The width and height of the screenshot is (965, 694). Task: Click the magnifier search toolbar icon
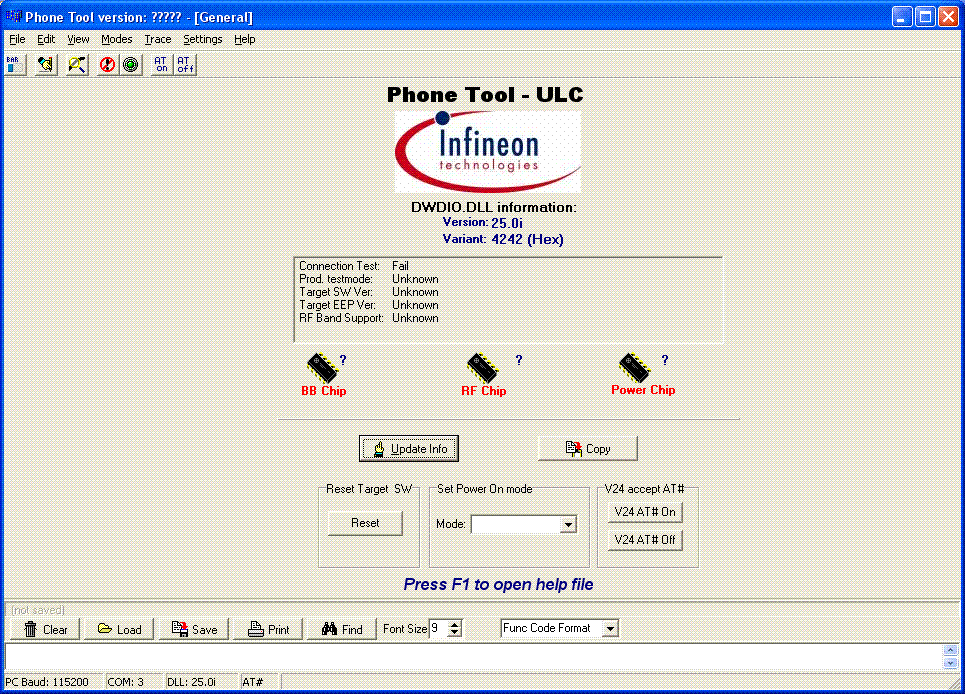tap(77, 65)
